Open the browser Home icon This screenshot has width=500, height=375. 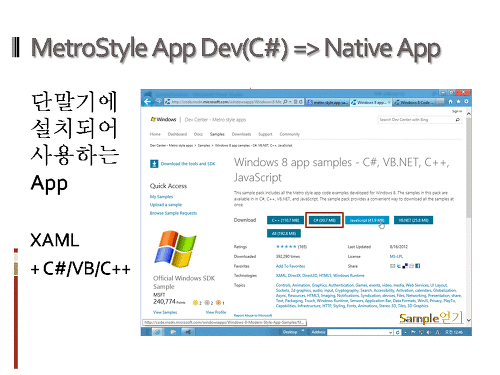pos(451,102)
